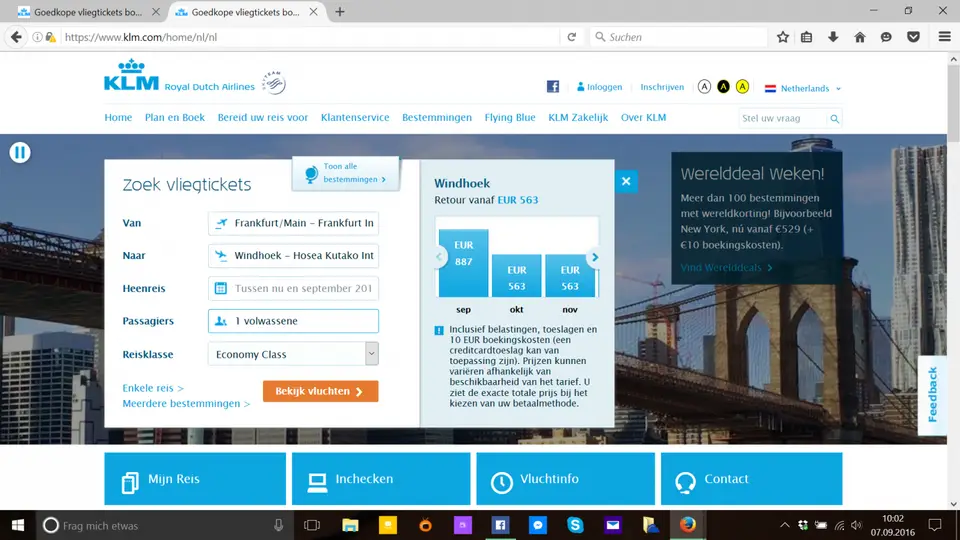Viewport: 960px width, 540px height.
Task: Click the Van departure airport field
Action: point(293,223)
